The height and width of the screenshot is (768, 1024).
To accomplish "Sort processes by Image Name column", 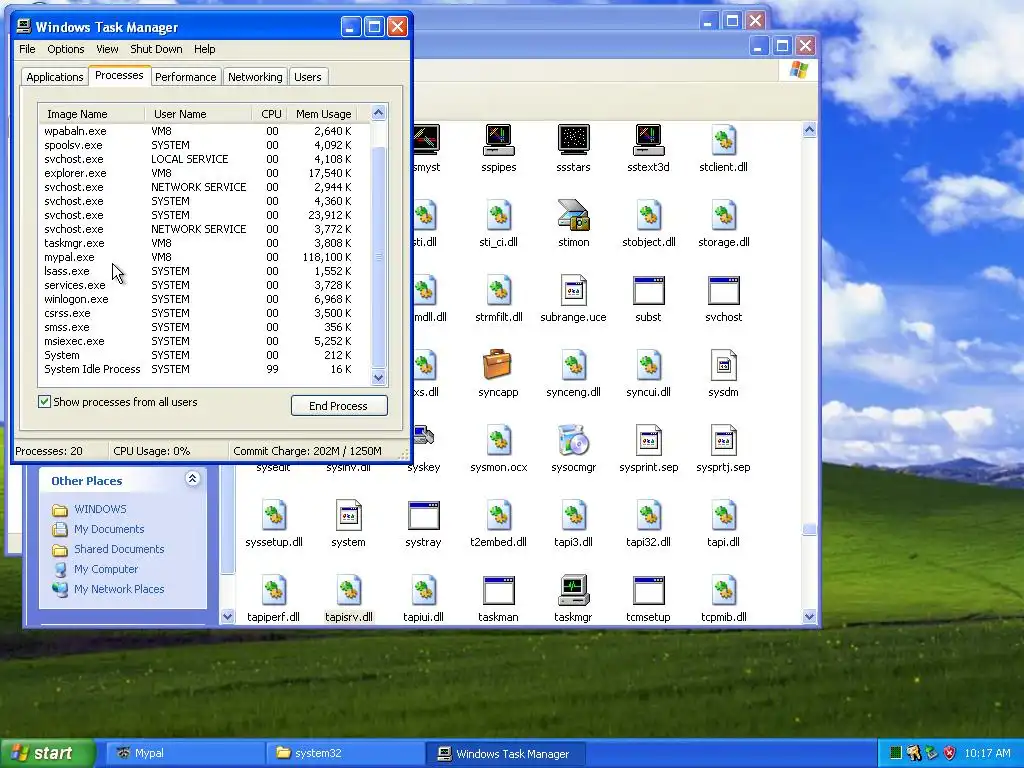I will 91,114.
